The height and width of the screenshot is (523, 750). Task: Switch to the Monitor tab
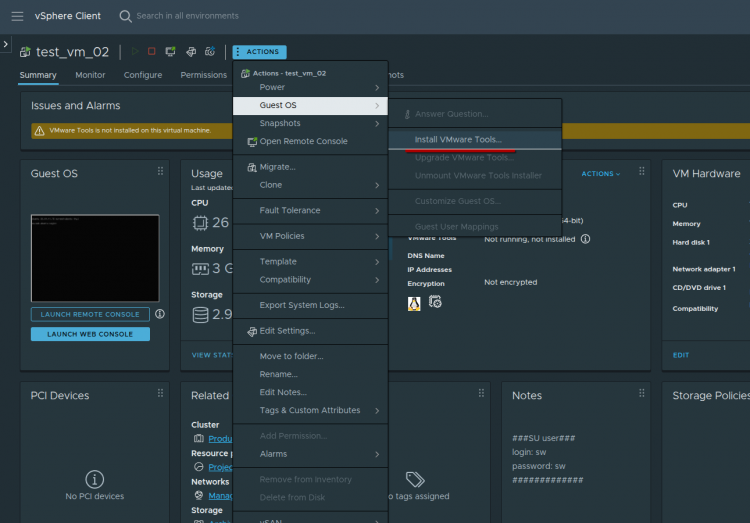(90, 75)
